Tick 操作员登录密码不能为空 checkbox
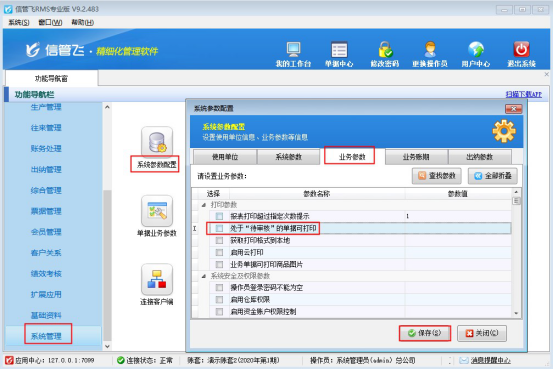553x370 pixels. pos(219,288)
